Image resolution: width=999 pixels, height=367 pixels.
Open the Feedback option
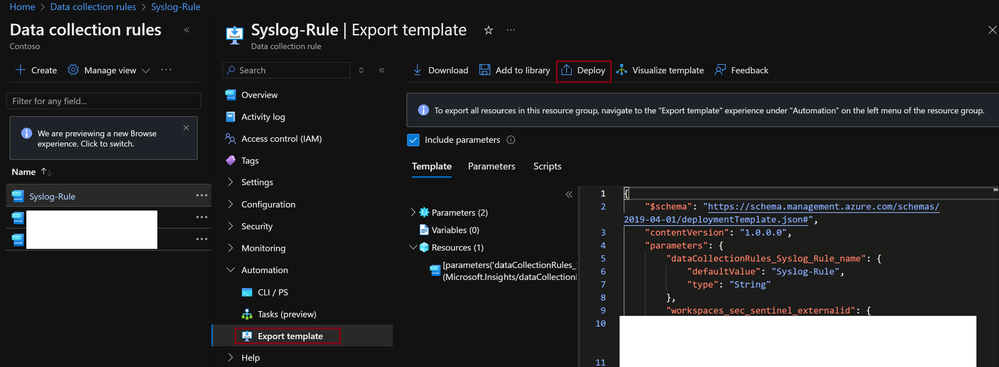pyautogui.click(x=742, y=71)
